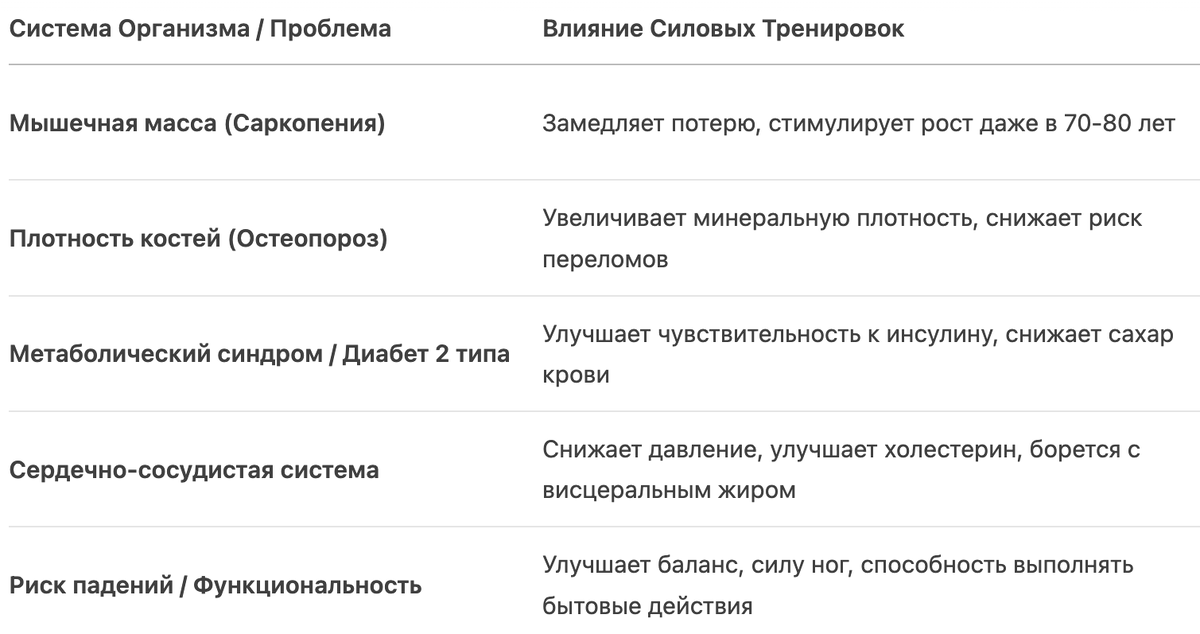Click the 'Влияние Силовых Тренировок' column header
1200x634 pixels.
point(723,29)
